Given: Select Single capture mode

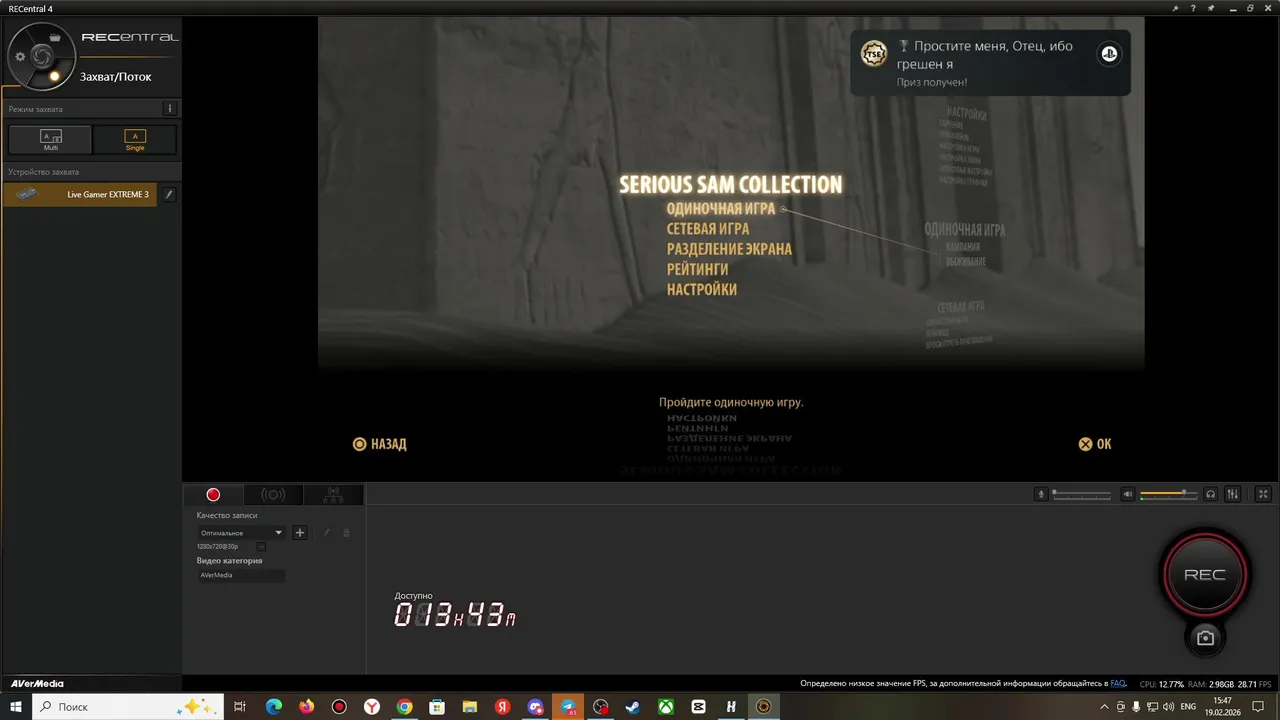Looking at the screenshot, I should tap(135, 140).
